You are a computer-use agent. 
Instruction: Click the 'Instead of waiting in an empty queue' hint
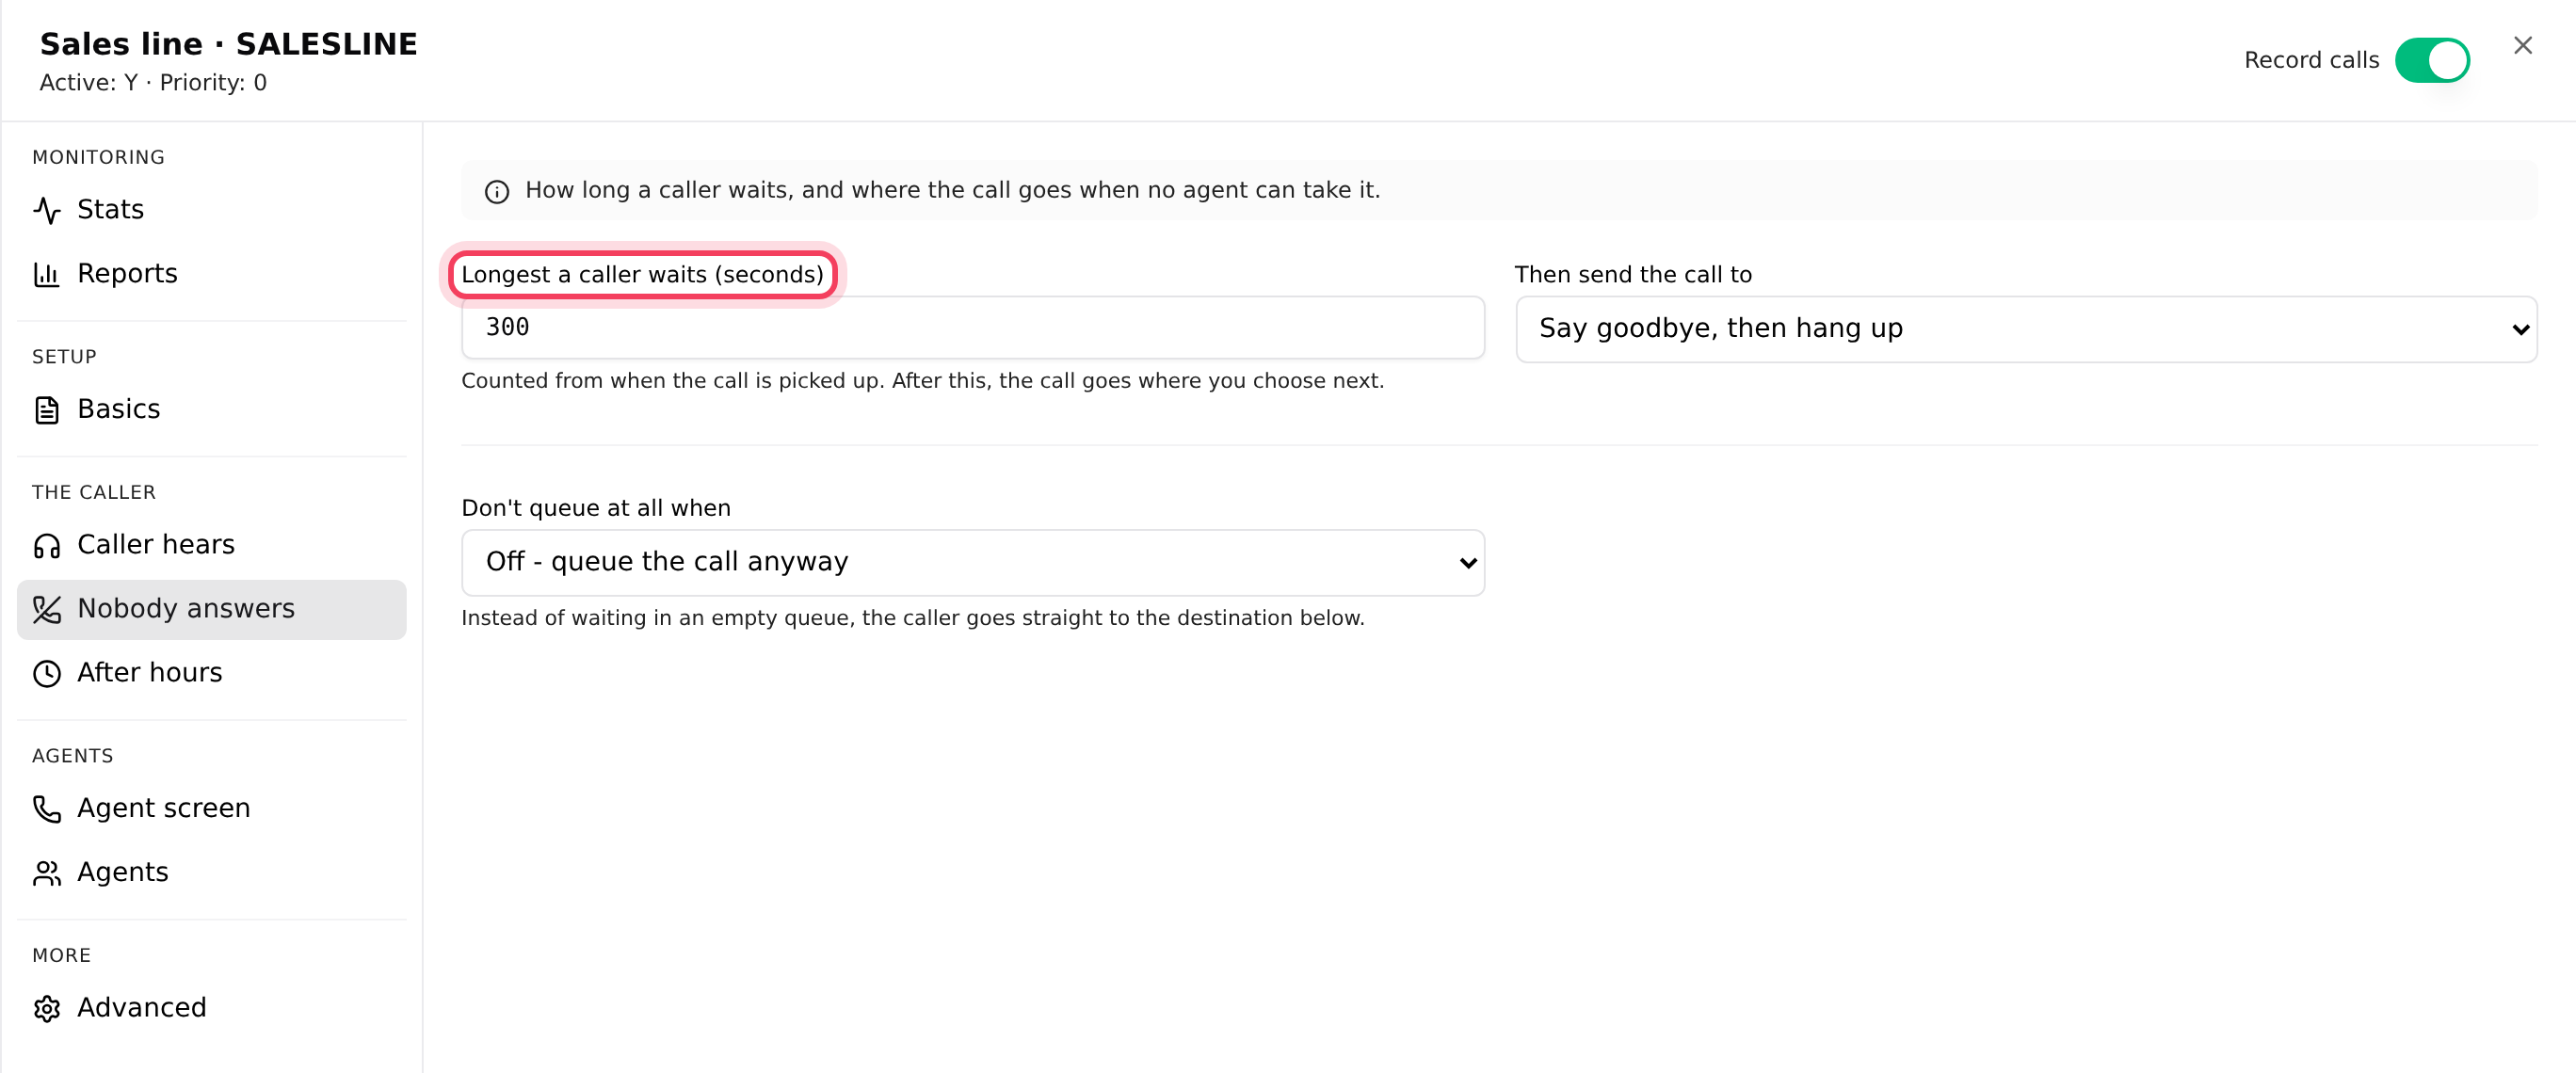(x=912, y=618)
